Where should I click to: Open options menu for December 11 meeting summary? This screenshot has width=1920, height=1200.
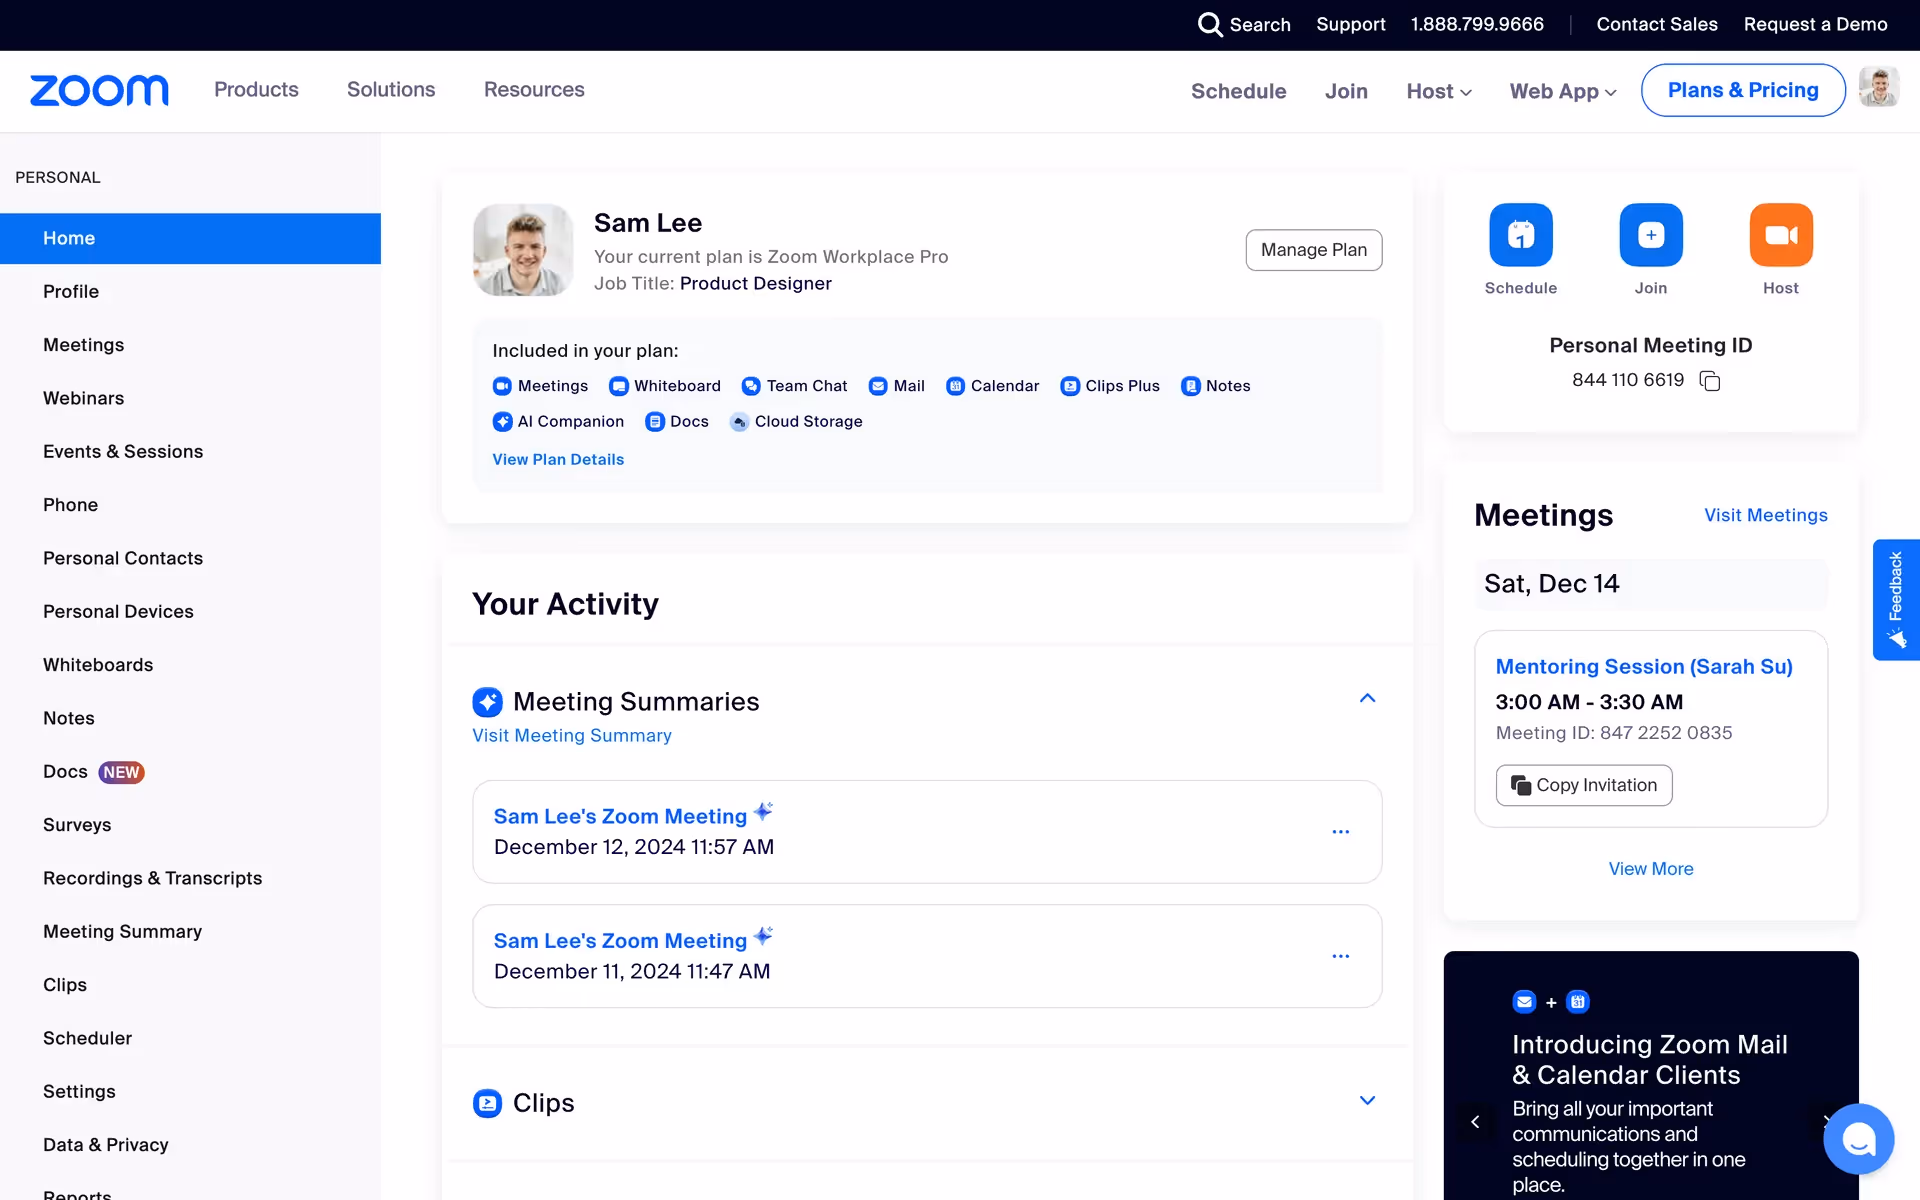pyautogui.click(x=1340, y=956)
